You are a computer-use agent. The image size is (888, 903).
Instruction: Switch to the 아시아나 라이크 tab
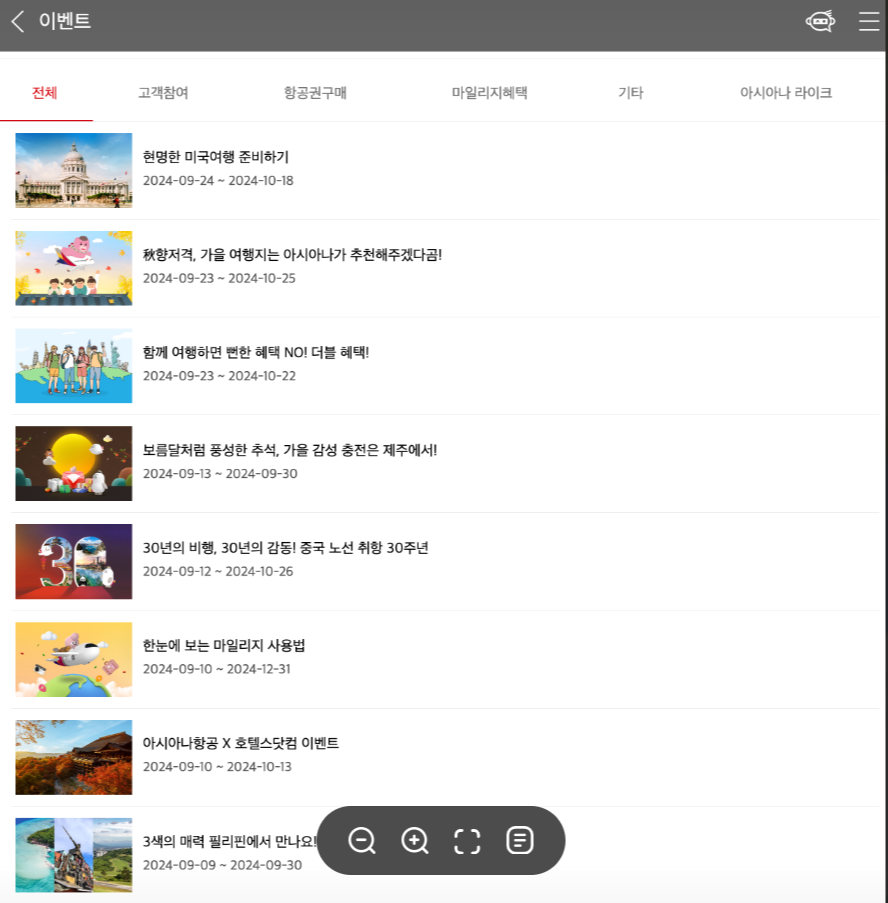(785, 93)
